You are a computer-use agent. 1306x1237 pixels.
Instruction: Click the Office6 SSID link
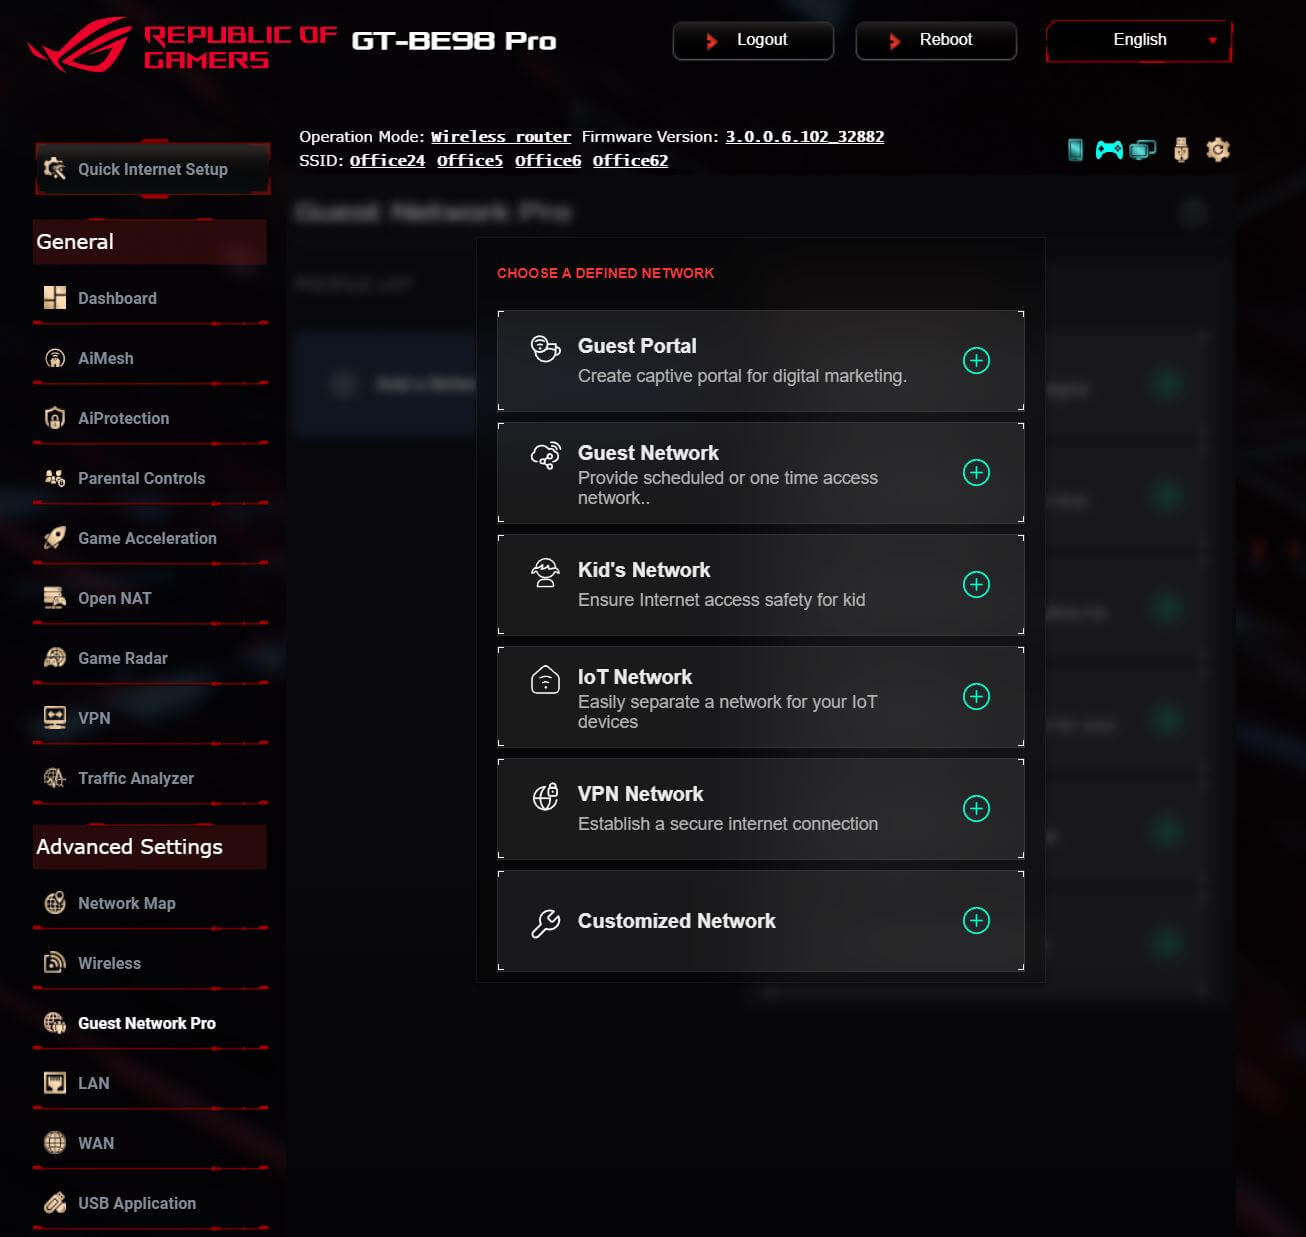pos(548,160)
